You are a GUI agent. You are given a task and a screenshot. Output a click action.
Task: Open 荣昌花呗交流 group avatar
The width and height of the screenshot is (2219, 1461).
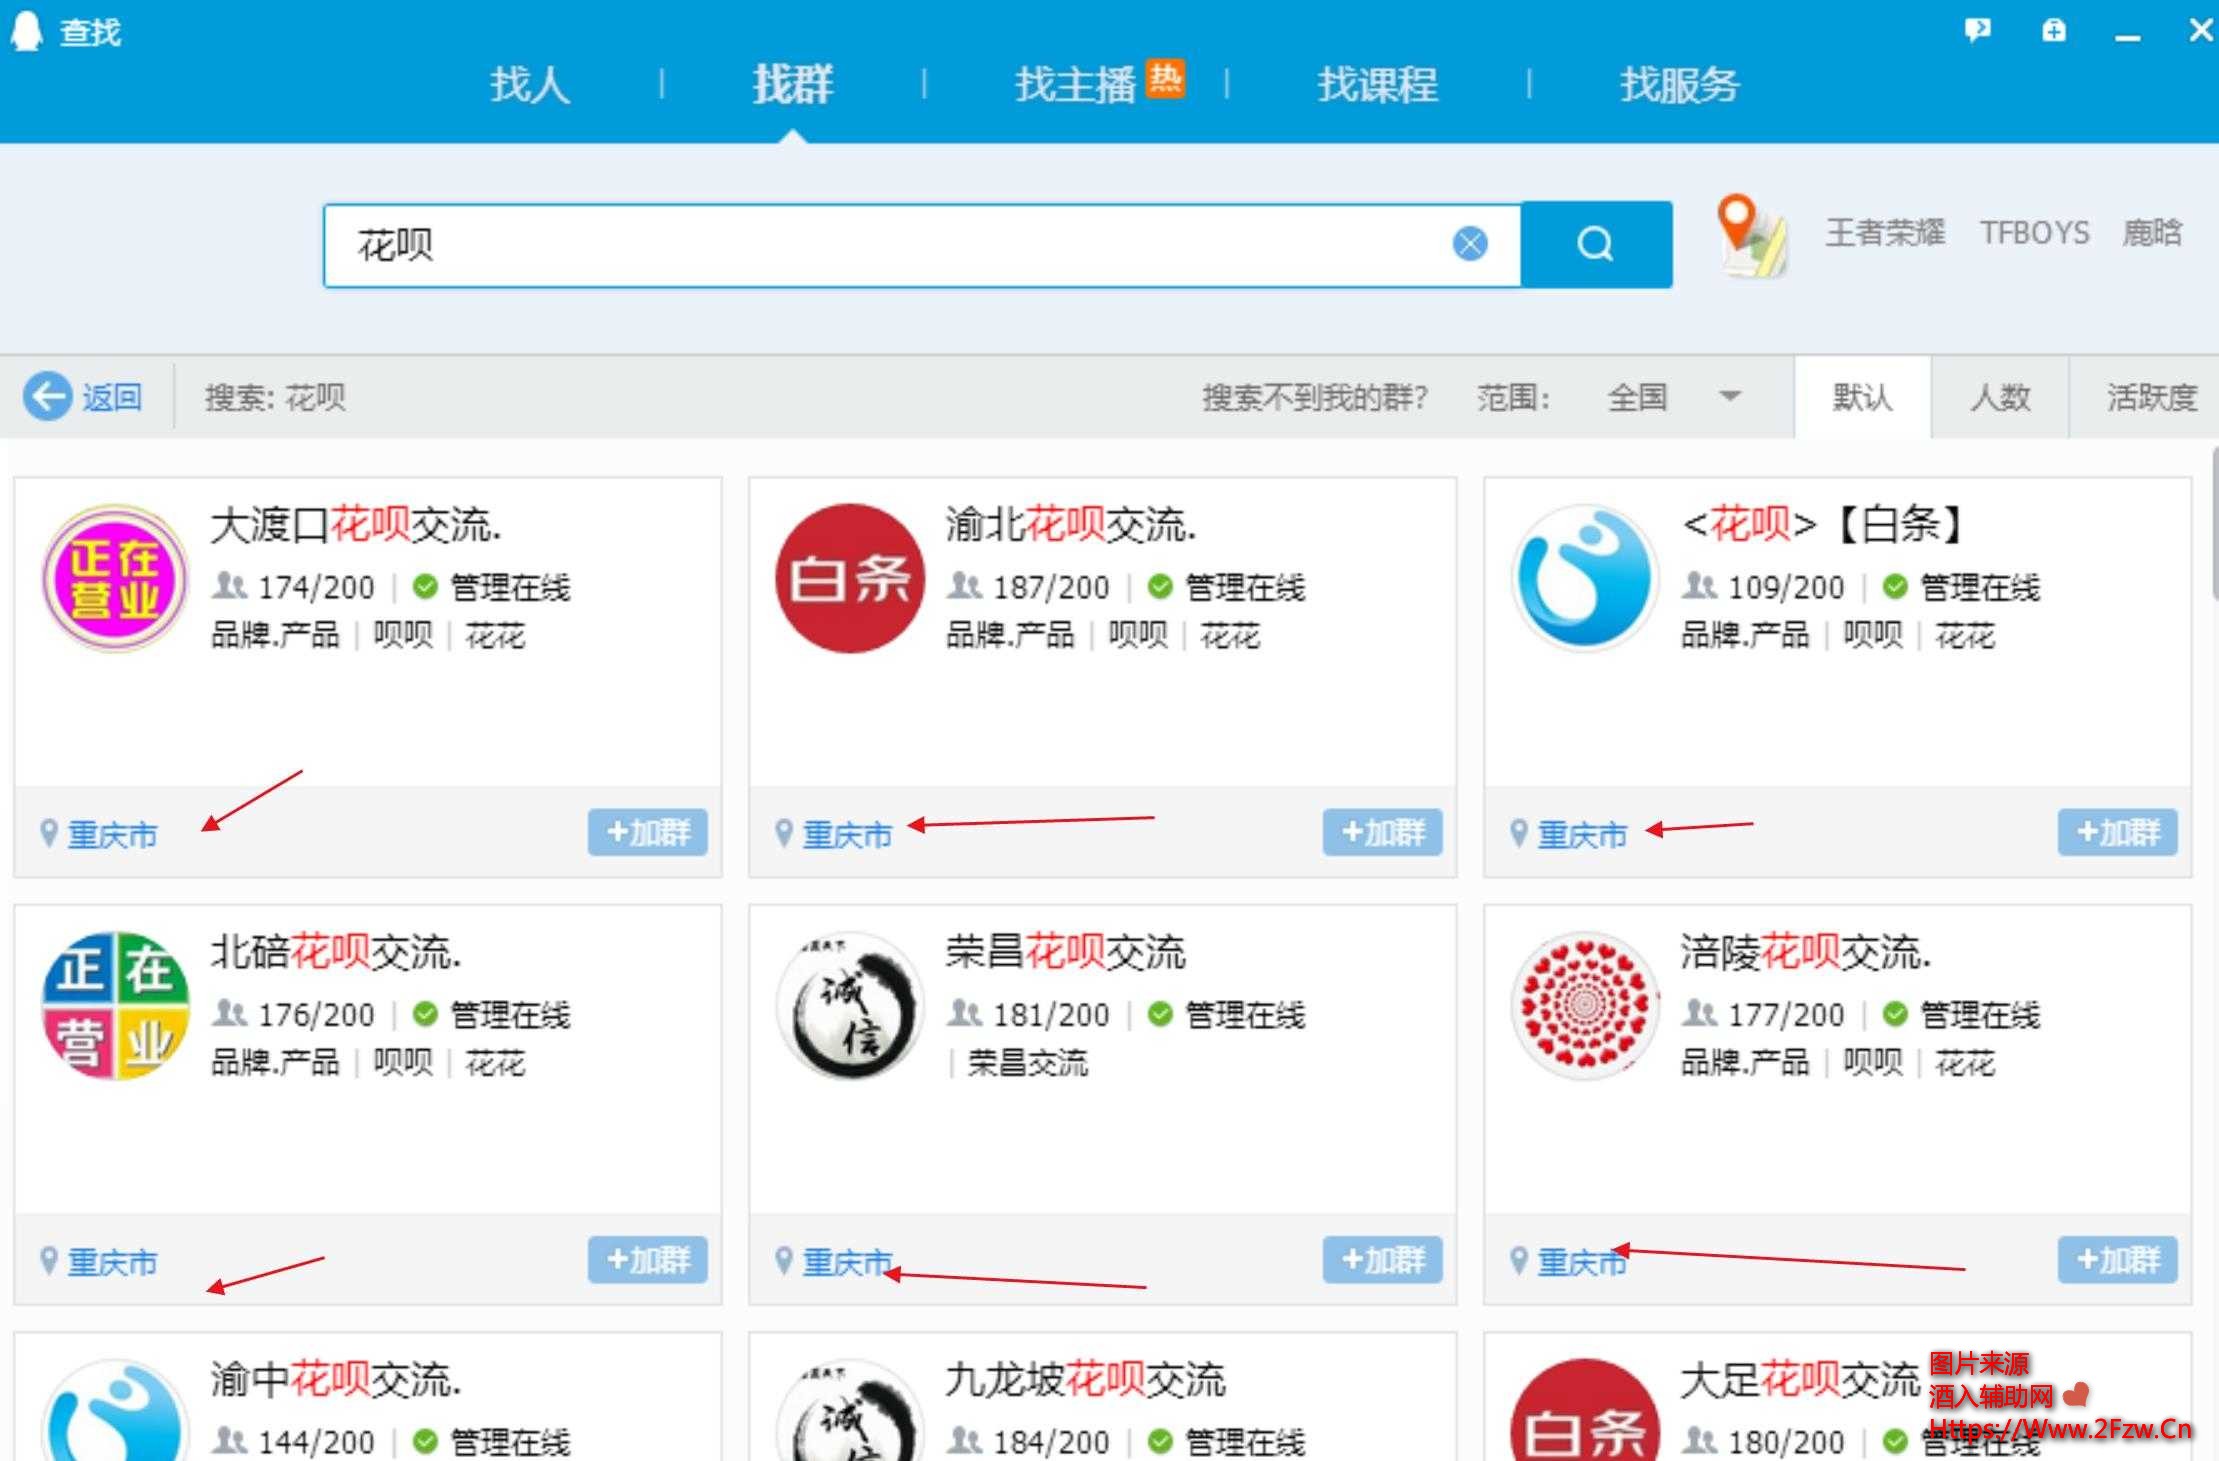(x=850, y=1006)
